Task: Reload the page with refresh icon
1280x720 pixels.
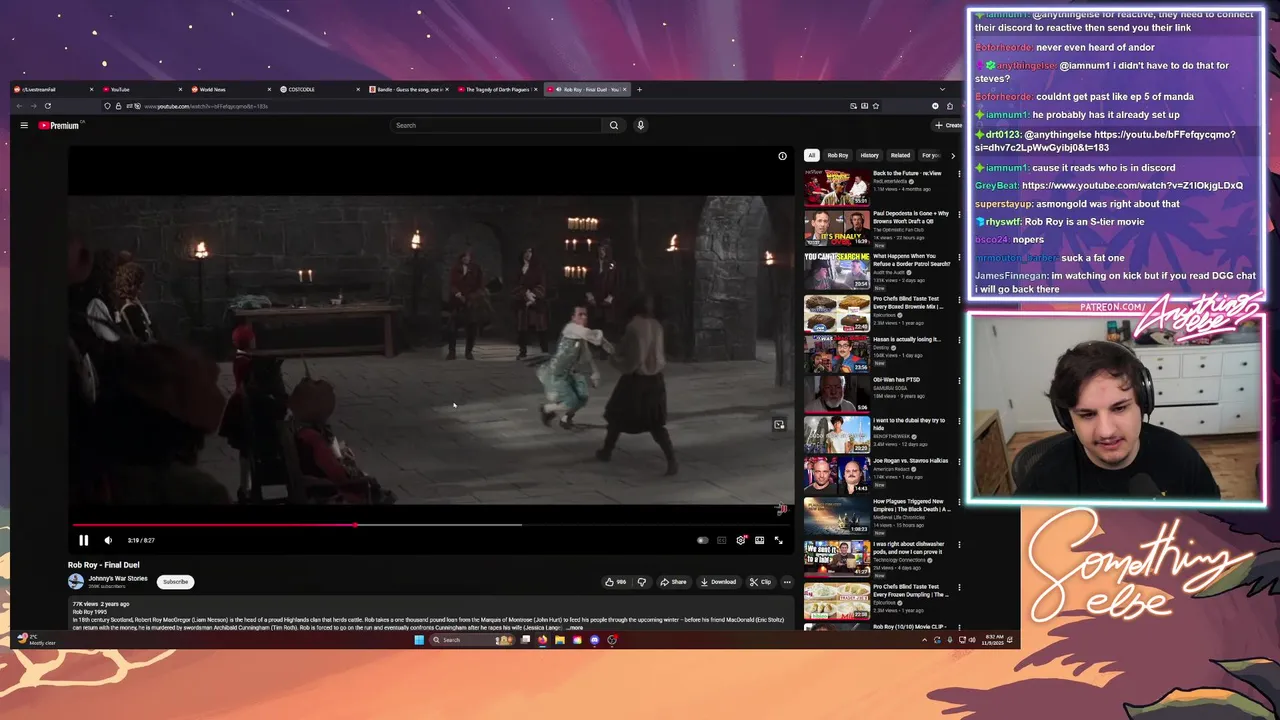Action: [47, 106]
